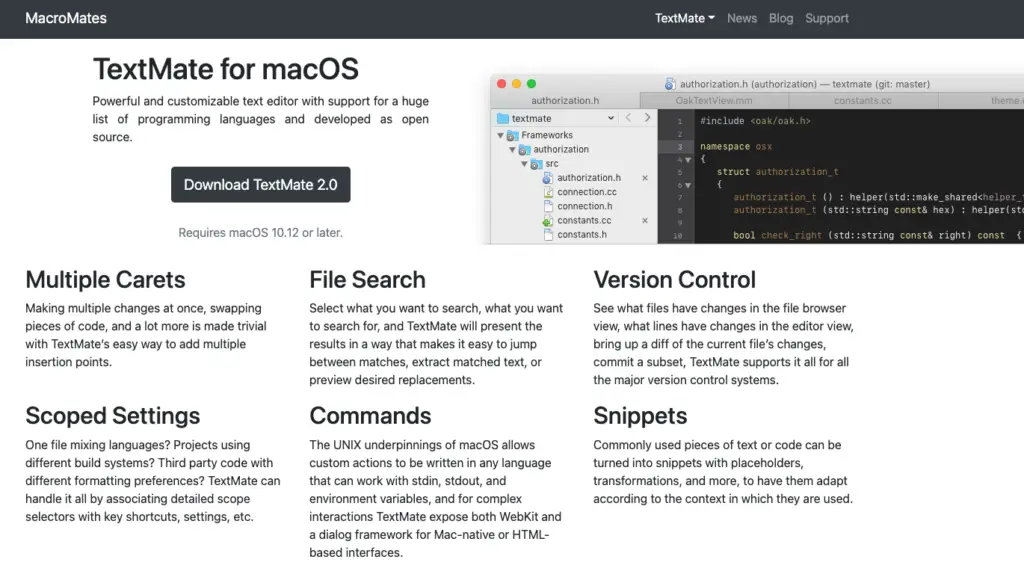Click the connection.cc file icon
Image resolution: width=1024 pixels, height=577 pixels.
click(548, 192)
